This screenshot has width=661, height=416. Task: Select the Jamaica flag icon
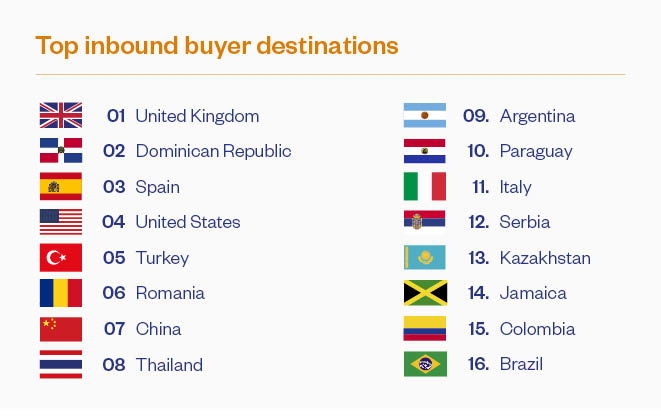point(425,293)
